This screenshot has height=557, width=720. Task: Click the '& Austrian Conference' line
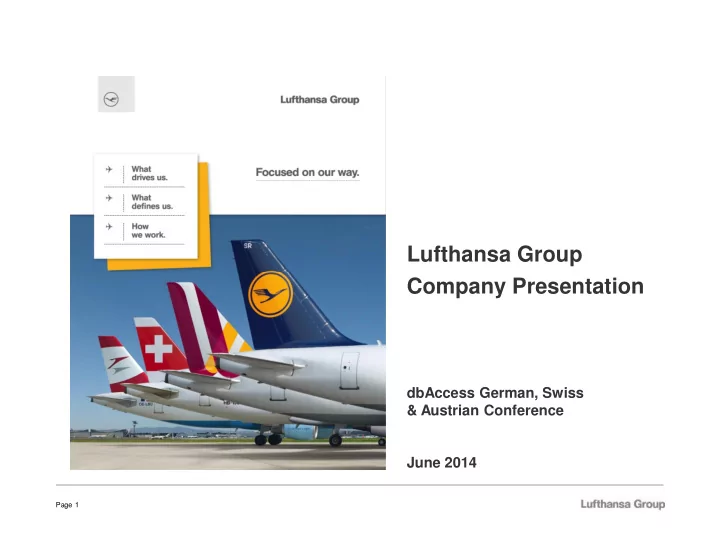coord(485,410)
